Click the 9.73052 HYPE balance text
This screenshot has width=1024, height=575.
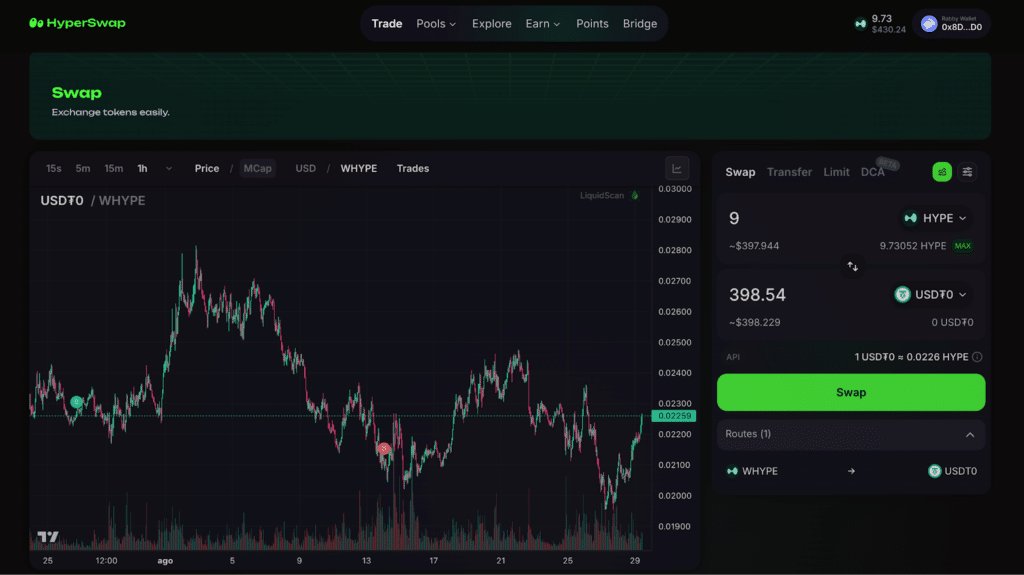coord(912,246)
